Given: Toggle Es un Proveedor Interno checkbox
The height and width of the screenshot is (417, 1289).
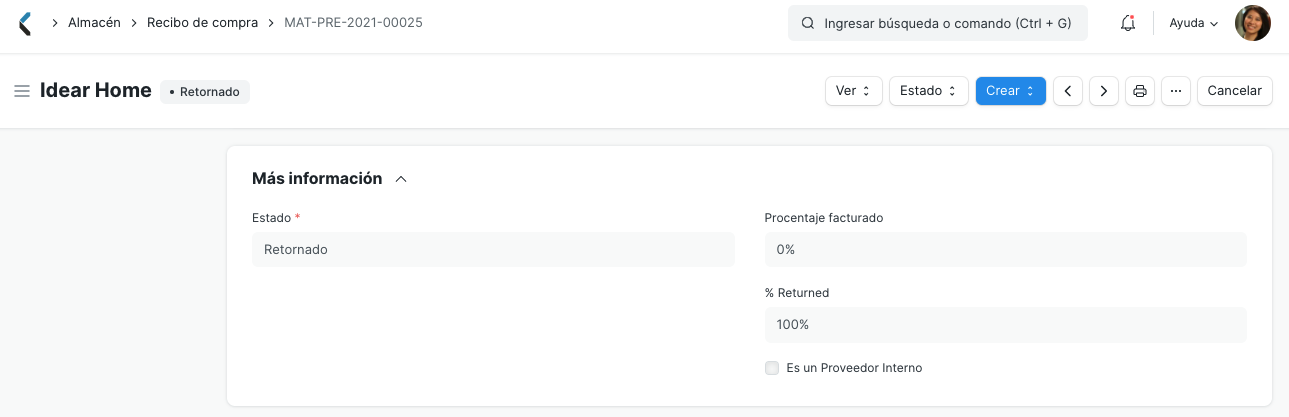Looking at the screenshot, I should pyautogui.click(x=772, y=368).
